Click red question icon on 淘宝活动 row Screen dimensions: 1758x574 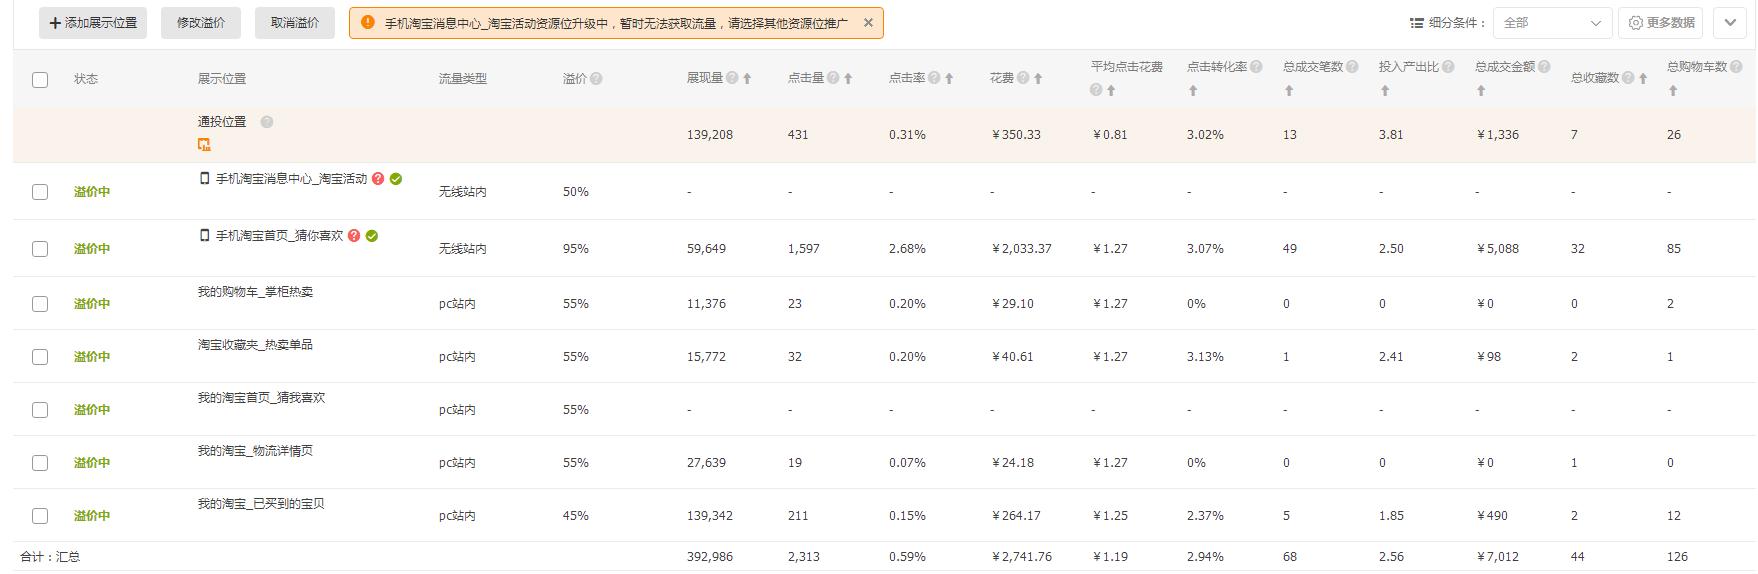coord(378,179)
